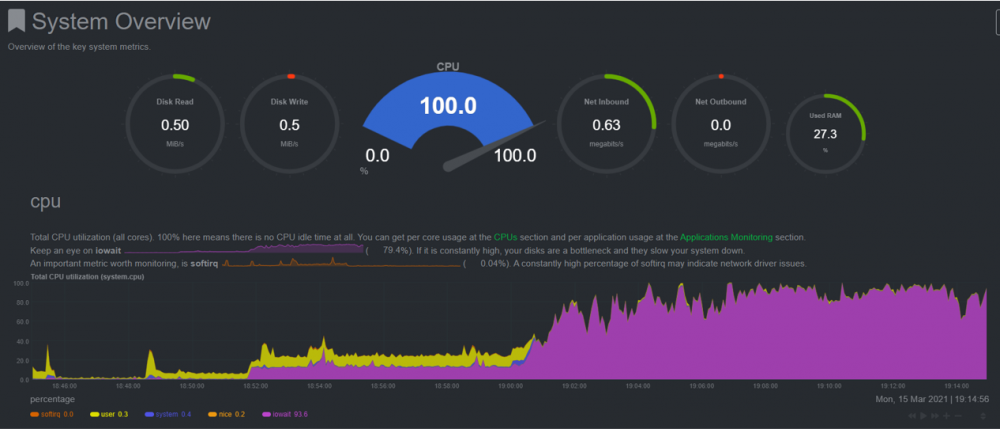This screenshot has height=429, width=1000.
Task: Click the 'Total CPU utilization (system.cpu)' chart title
Action: [89, 277]
